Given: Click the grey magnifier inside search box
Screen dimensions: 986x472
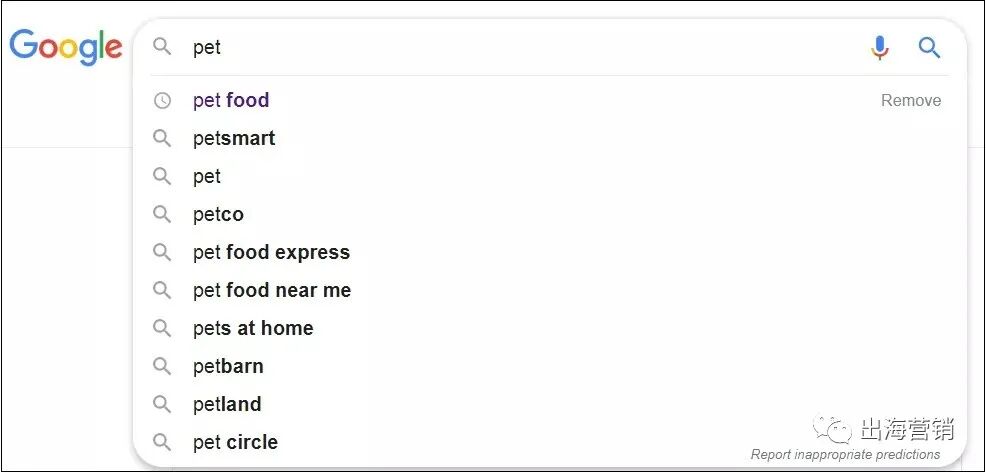Looking at the screenshot, I should click(x=162, y=47).
